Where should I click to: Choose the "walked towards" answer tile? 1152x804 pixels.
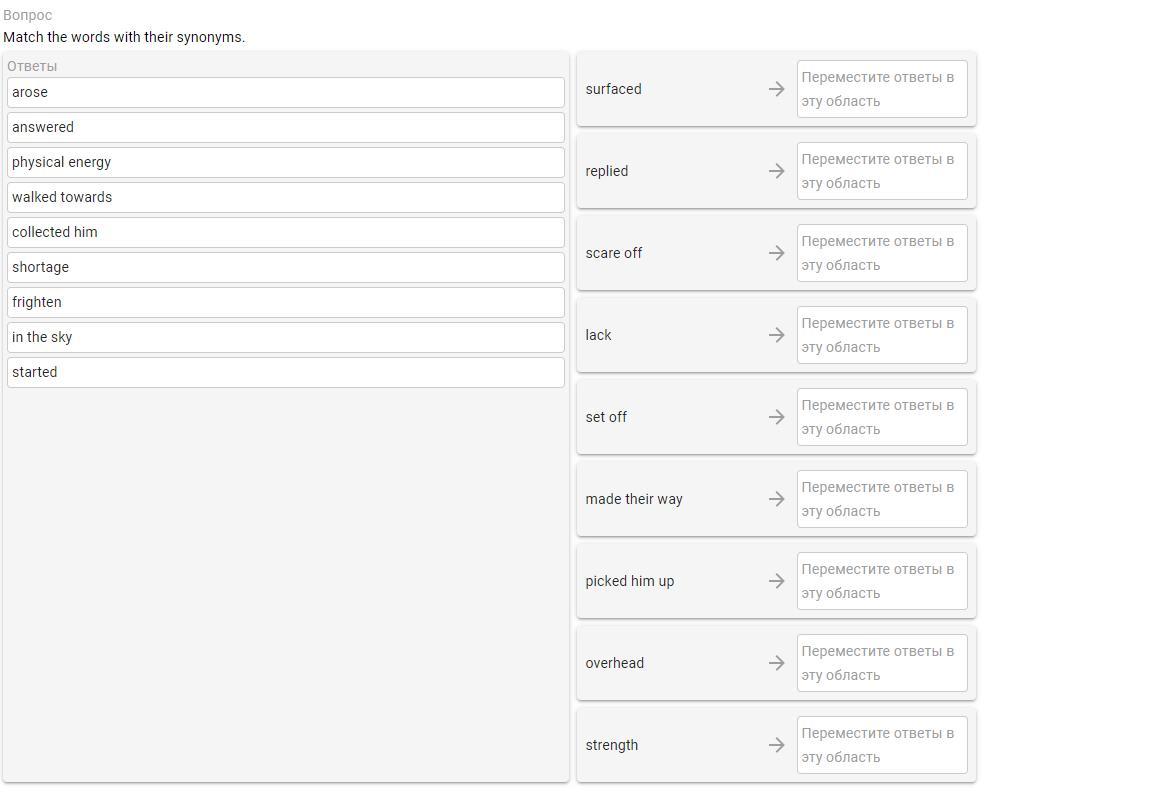(285, 197)
